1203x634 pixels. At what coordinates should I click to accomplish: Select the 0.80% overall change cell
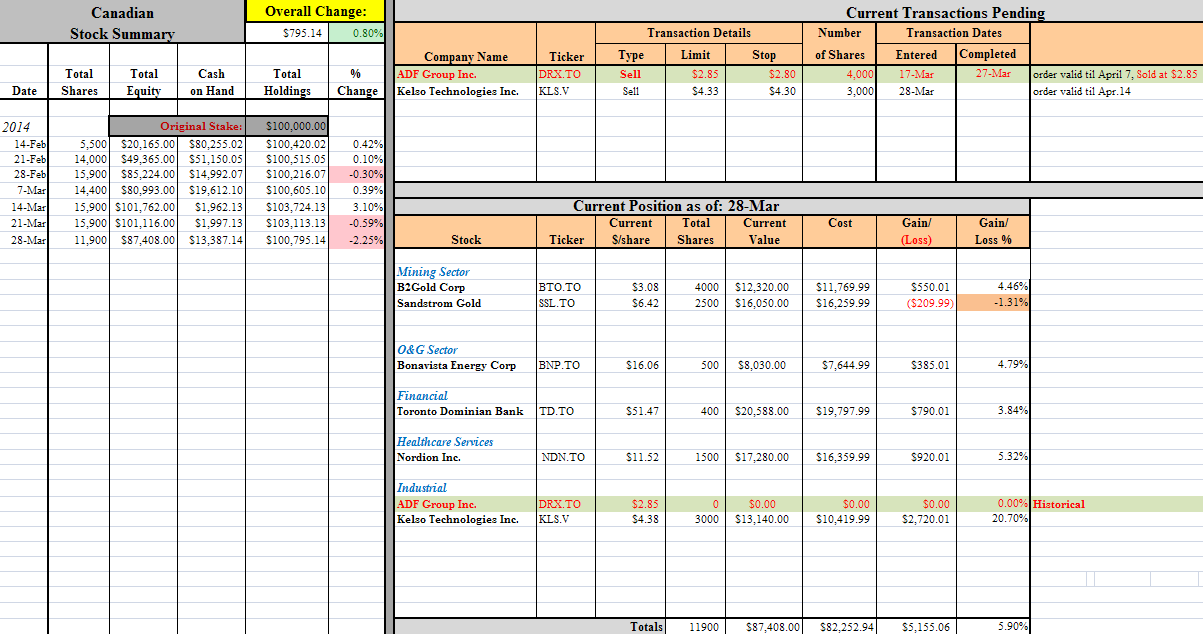click(358, 33)
